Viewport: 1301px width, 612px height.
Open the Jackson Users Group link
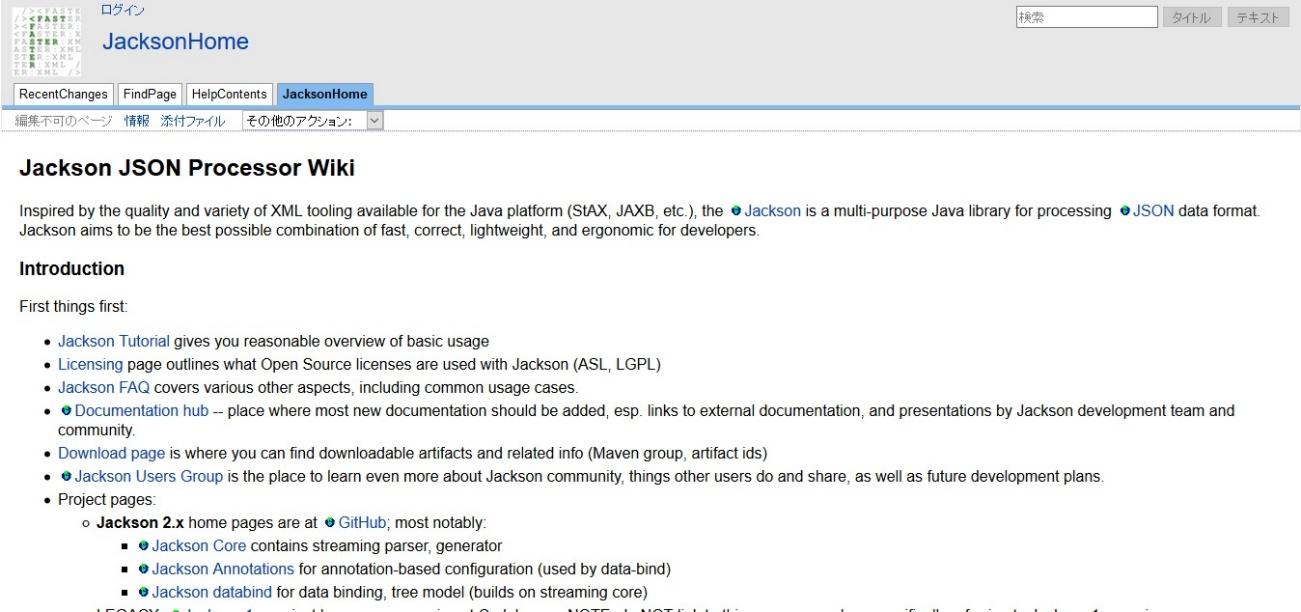pyautogui.click(x=147, y=477)
